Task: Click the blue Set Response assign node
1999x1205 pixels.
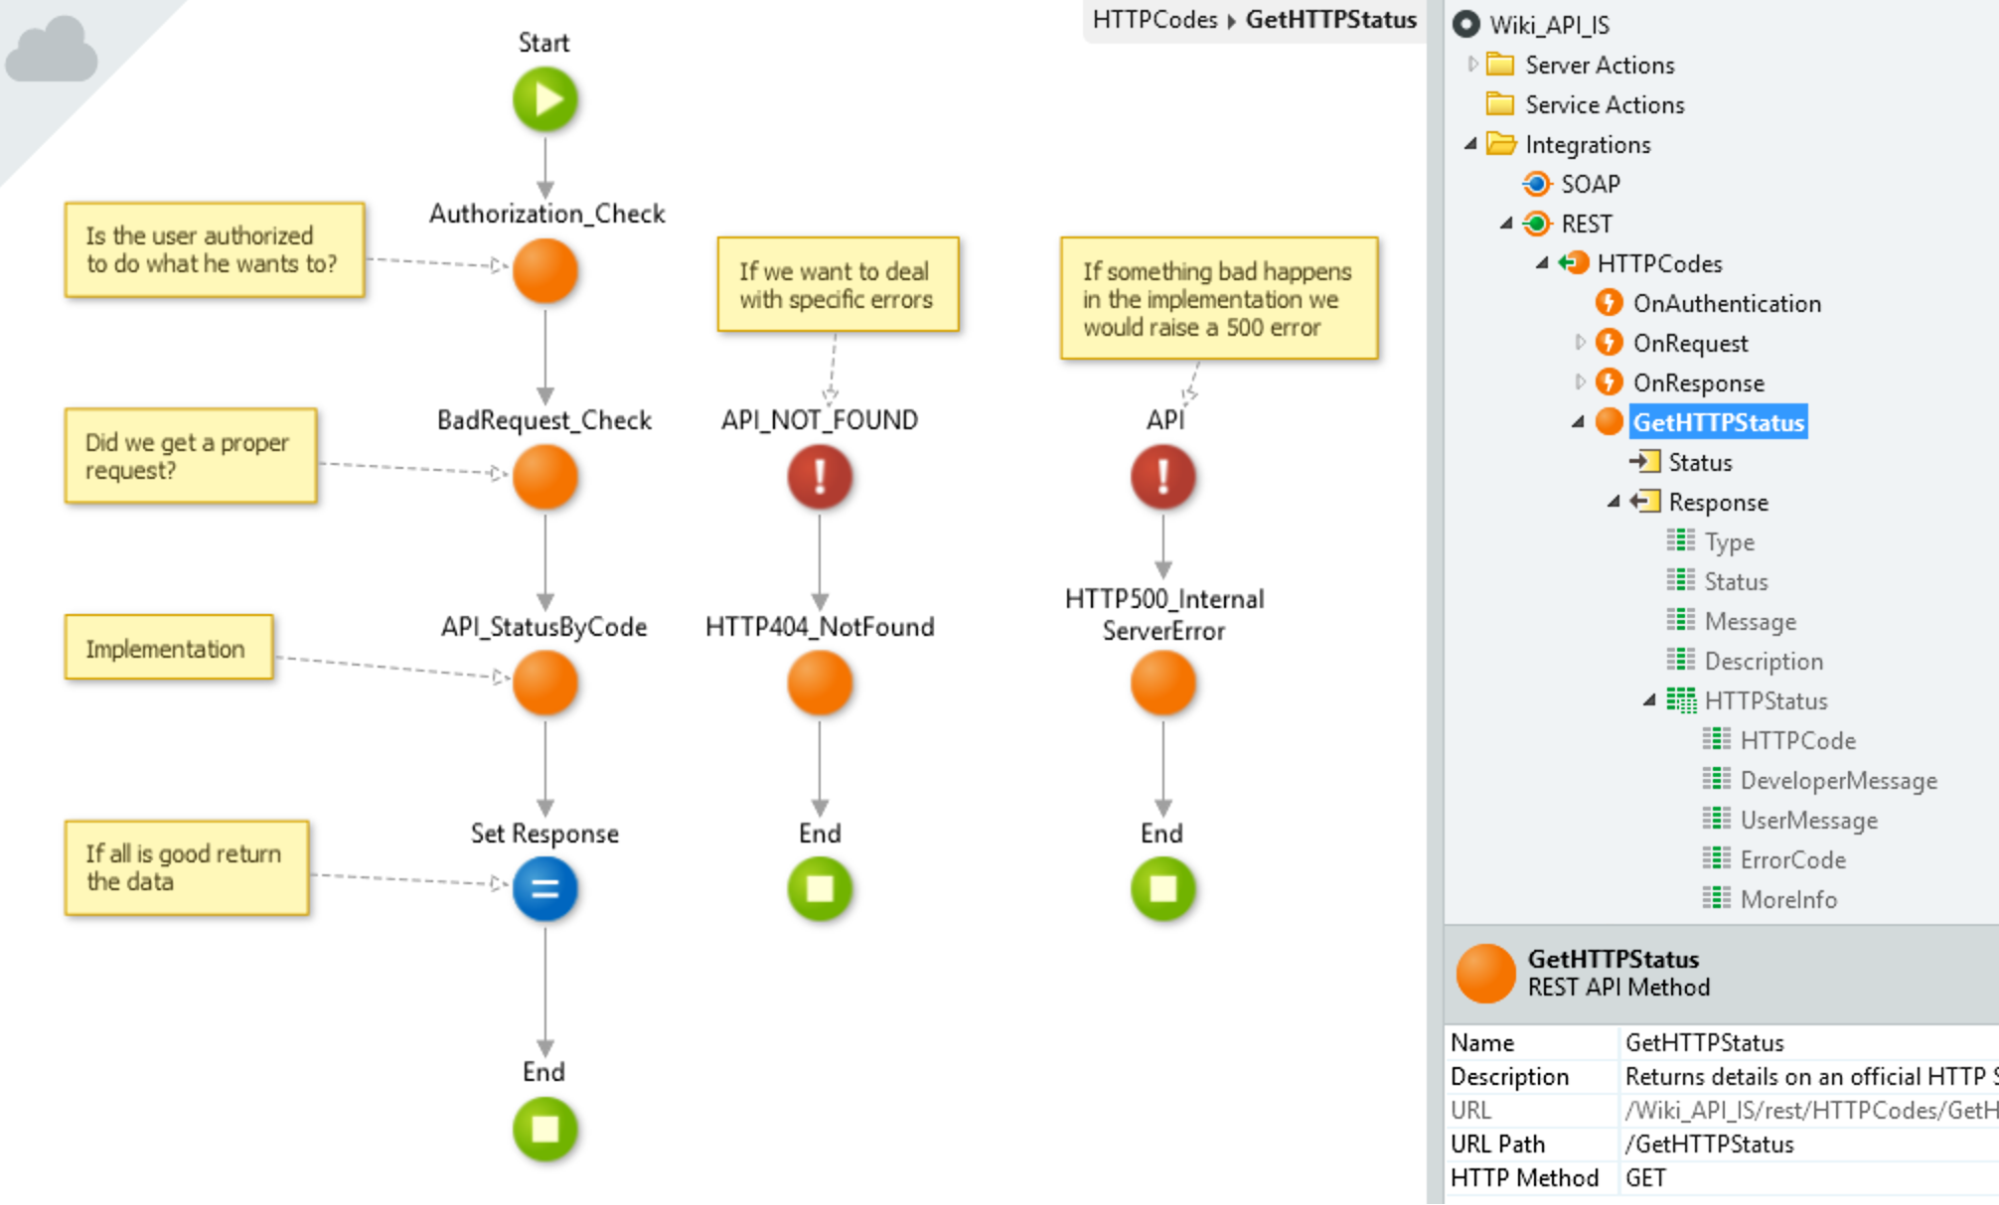Action: click(x=545, y=889)
